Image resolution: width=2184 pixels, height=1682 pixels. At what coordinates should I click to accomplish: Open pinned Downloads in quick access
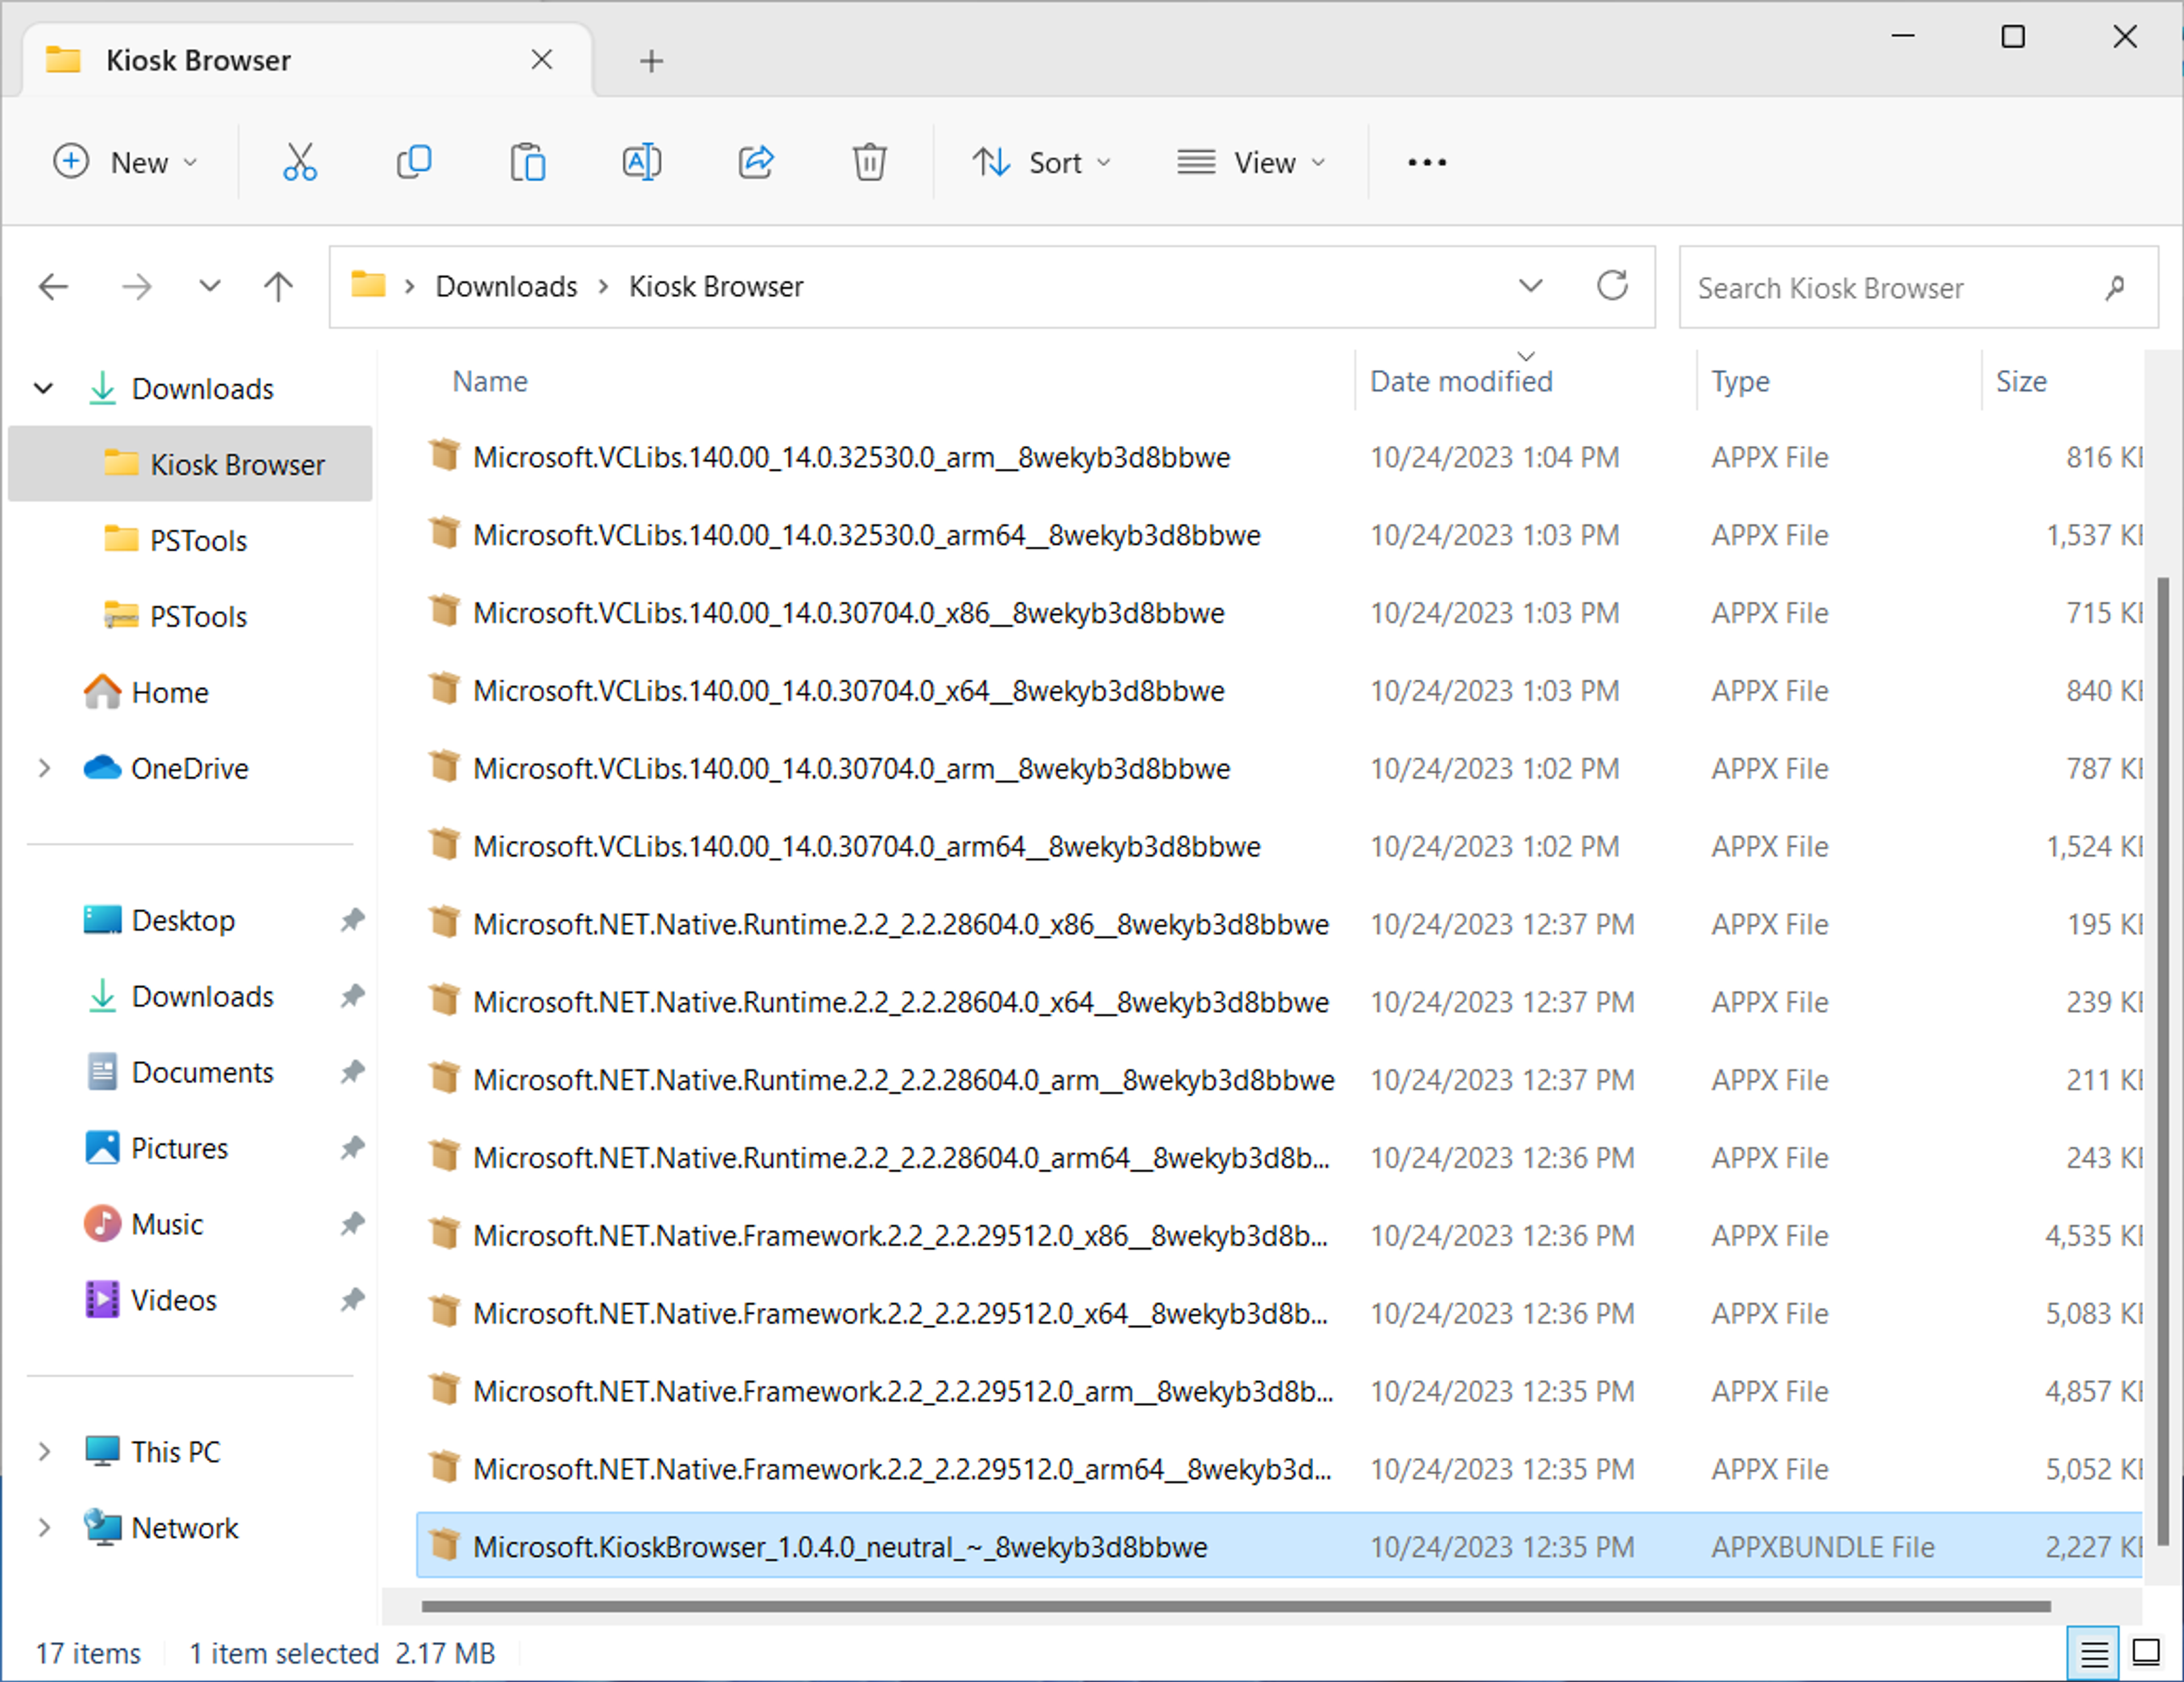tap(180, 996)
